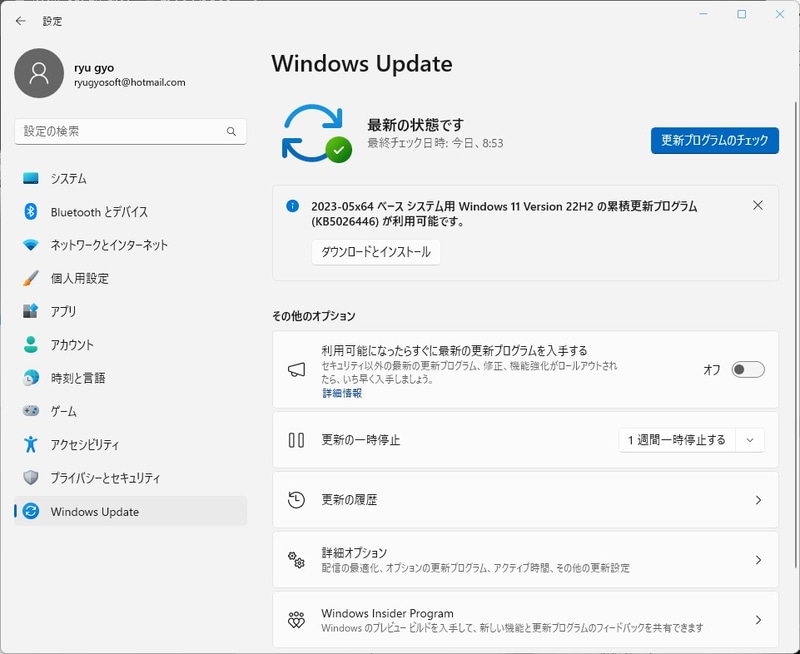The height and width of the screenshot is (654, 800).
Task: Dismiss the KB5026446 notification
Action: click(758, 205)
